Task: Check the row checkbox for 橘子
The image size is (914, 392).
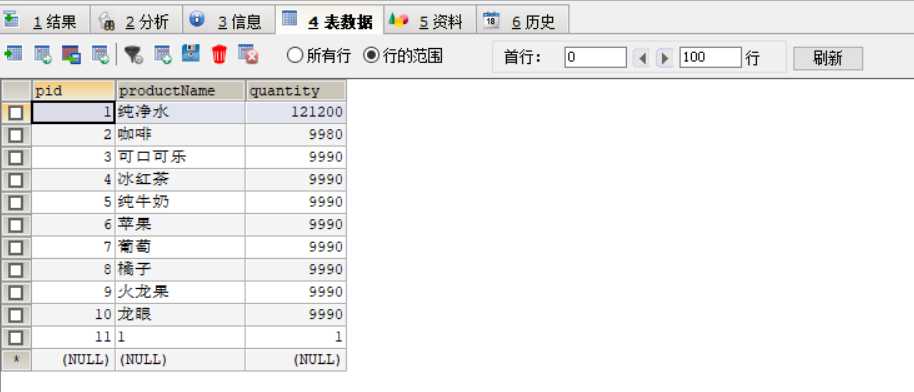Action: click(16, 270)
